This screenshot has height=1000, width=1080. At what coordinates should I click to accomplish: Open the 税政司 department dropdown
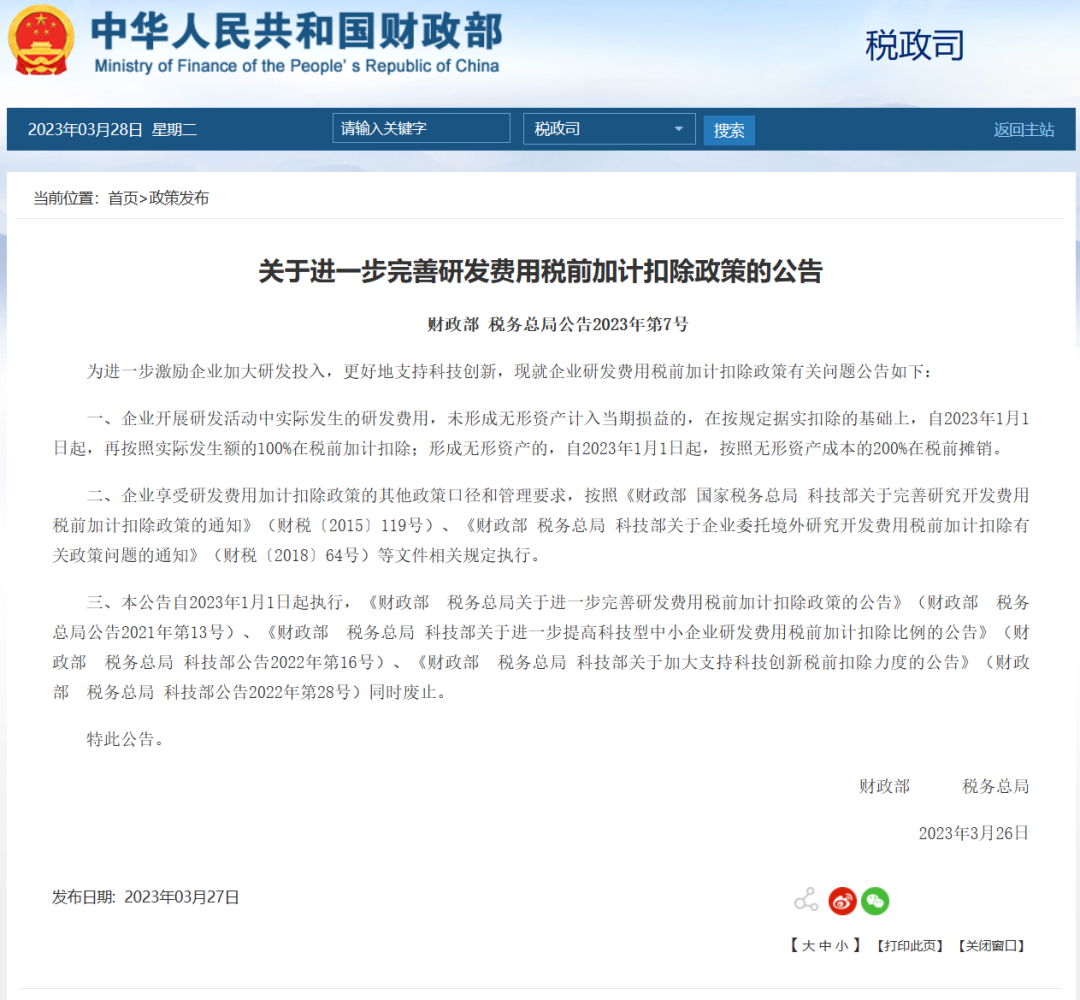pyautogui.click(x=609, y=129)
